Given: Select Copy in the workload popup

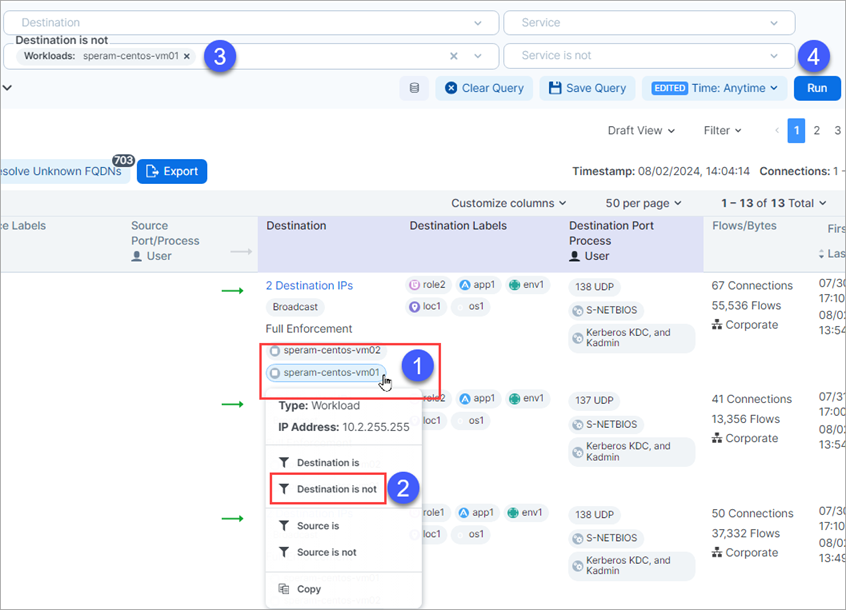Looking at the screenshot, I should 309,589.
